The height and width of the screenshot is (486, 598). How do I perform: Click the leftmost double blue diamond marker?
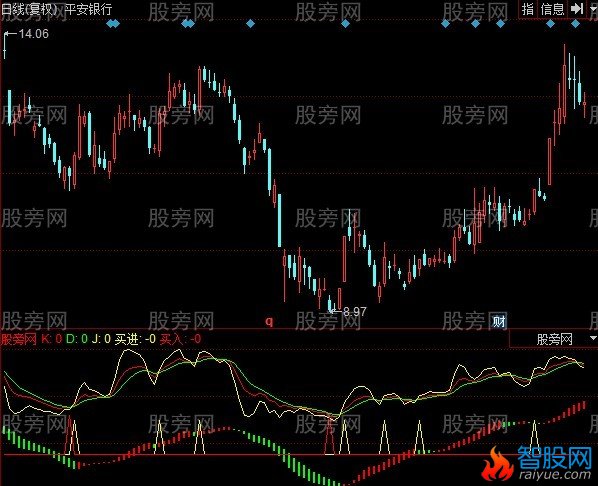(x=113, y=24)
